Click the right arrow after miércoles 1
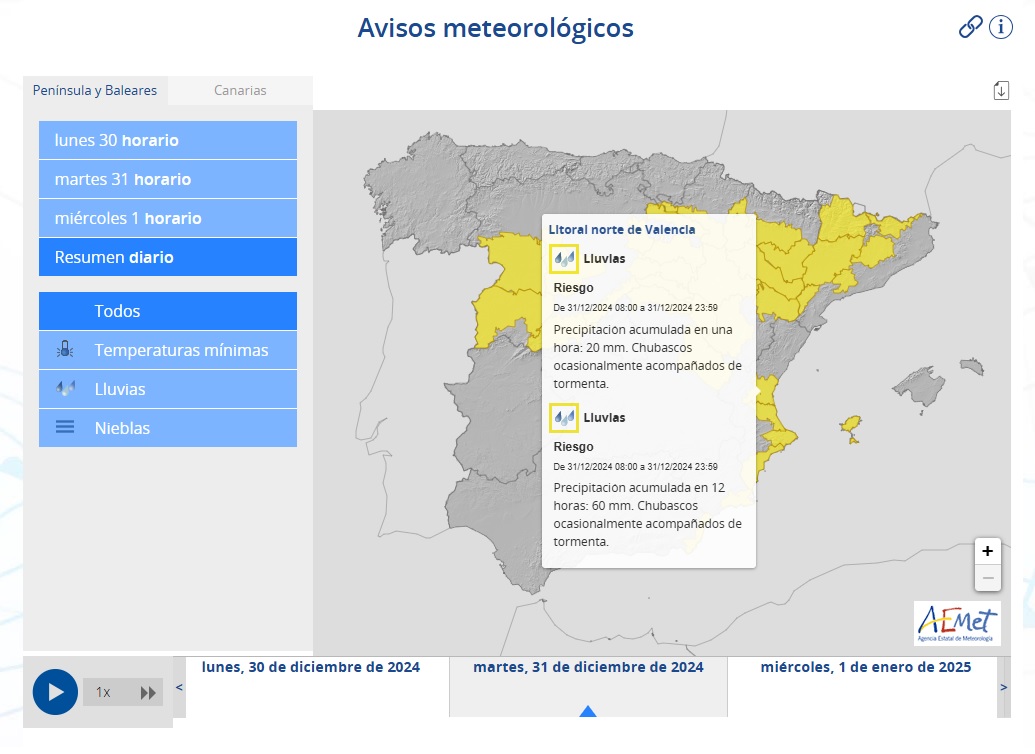This screenshot has width=1035, height=754. pos(1004,688)
